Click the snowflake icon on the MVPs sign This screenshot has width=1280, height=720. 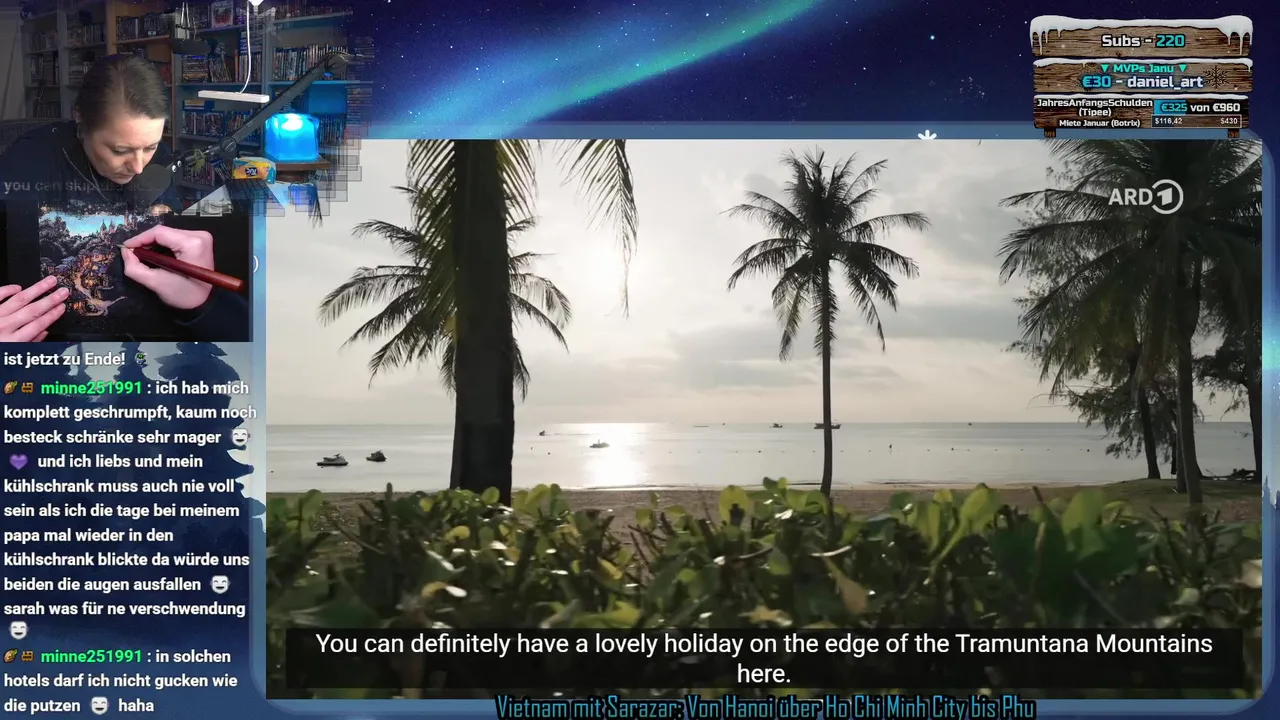click(1217, 78)
